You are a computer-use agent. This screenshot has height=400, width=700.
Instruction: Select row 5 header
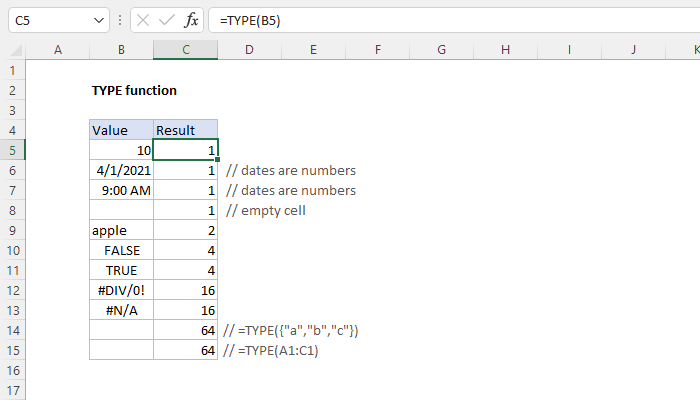(12, 150)
